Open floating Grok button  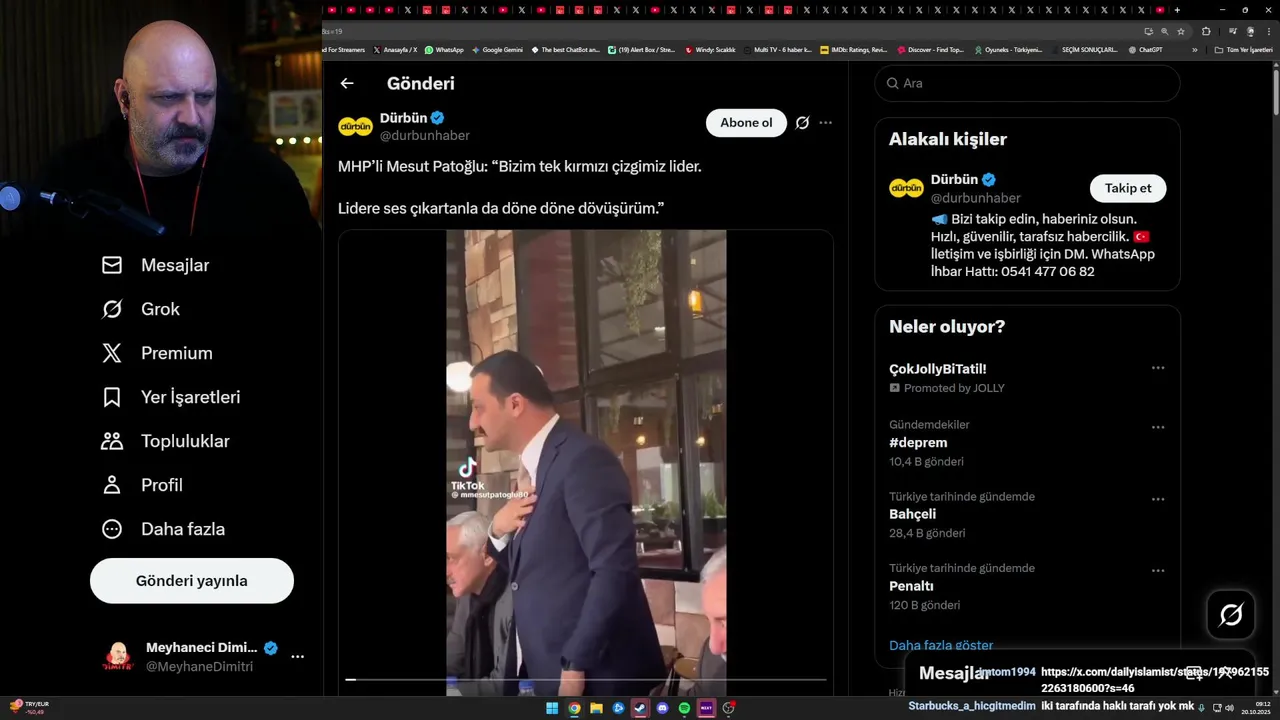tap(1231, 614)
